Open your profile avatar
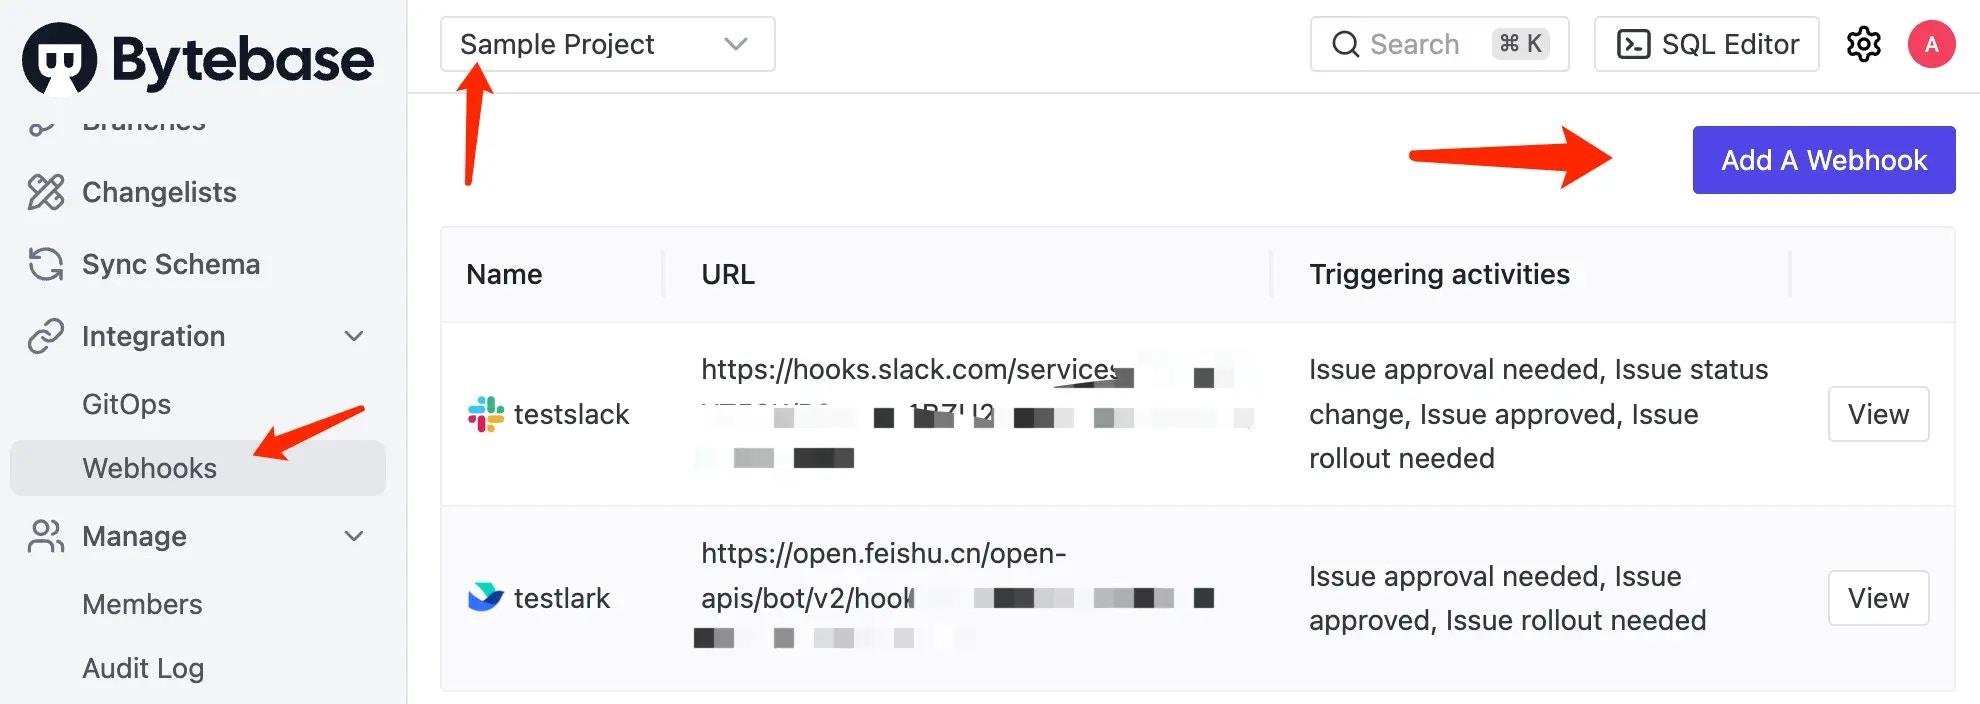1980x704 pixels. pos(1931,44)
